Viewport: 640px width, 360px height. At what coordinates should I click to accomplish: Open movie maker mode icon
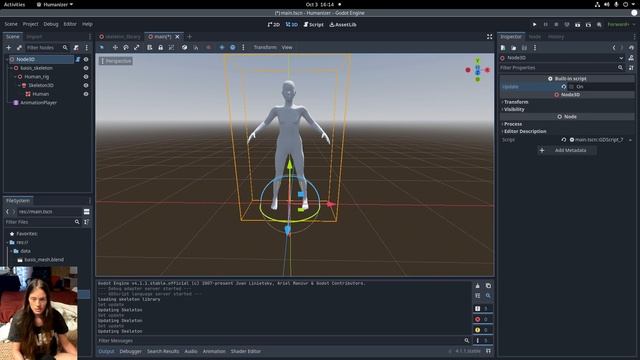point(599,24)
